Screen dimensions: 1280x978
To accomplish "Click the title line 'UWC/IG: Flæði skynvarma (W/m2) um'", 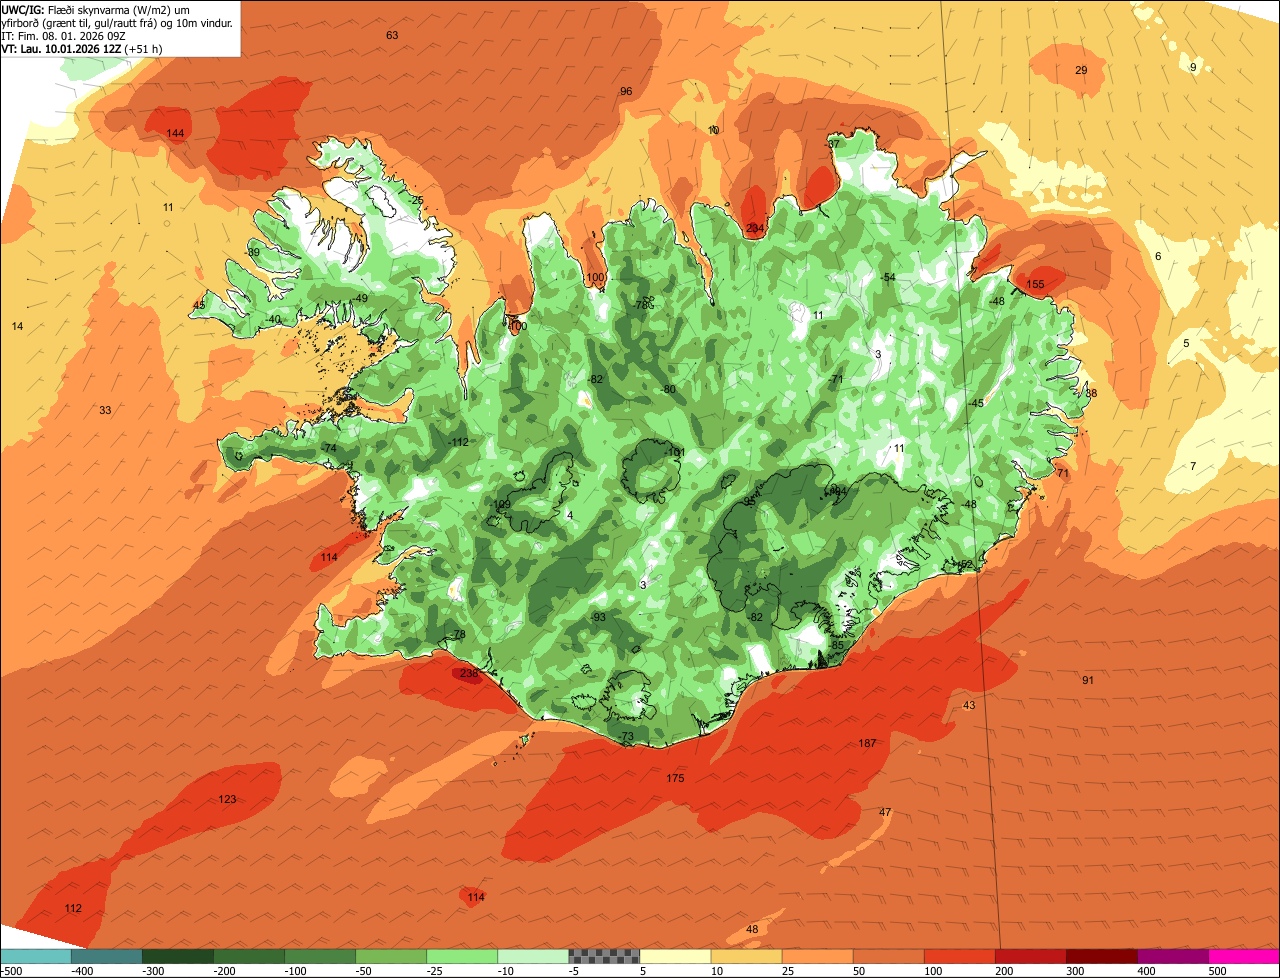I will pos(96,10).
